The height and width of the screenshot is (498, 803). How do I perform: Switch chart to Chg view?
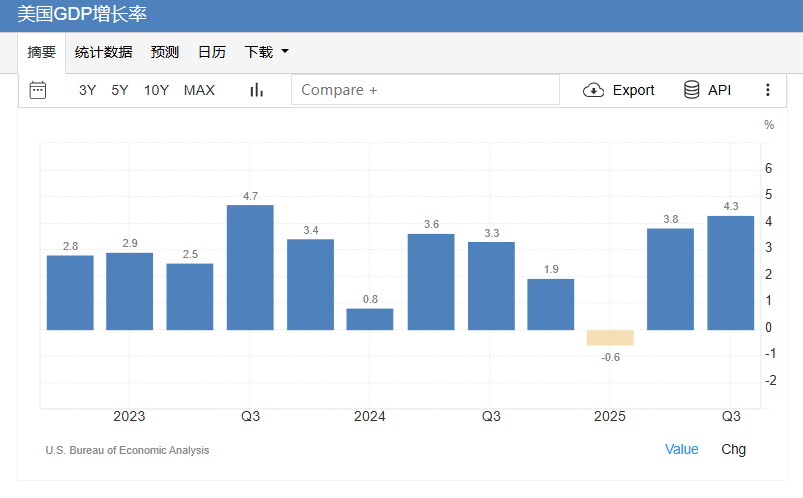pos(733,449)
